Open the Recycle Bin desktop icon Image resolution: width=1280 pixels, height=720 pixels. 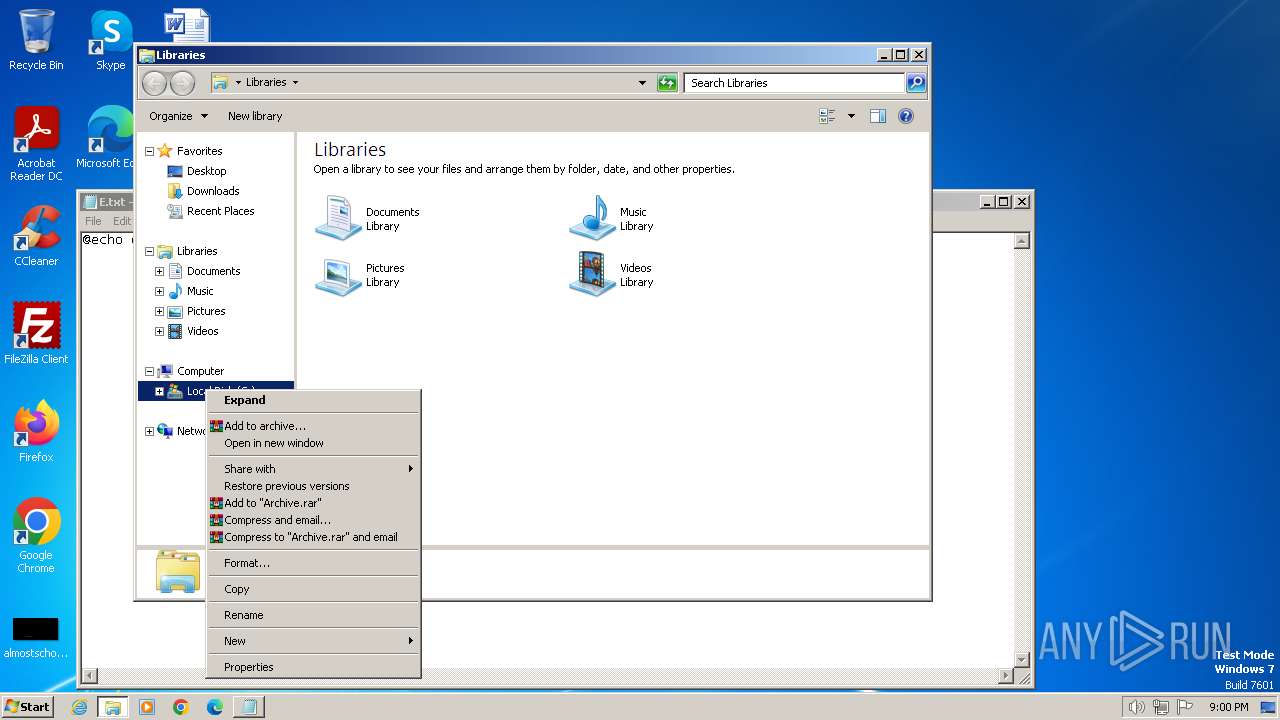click(x=36, y=40)
